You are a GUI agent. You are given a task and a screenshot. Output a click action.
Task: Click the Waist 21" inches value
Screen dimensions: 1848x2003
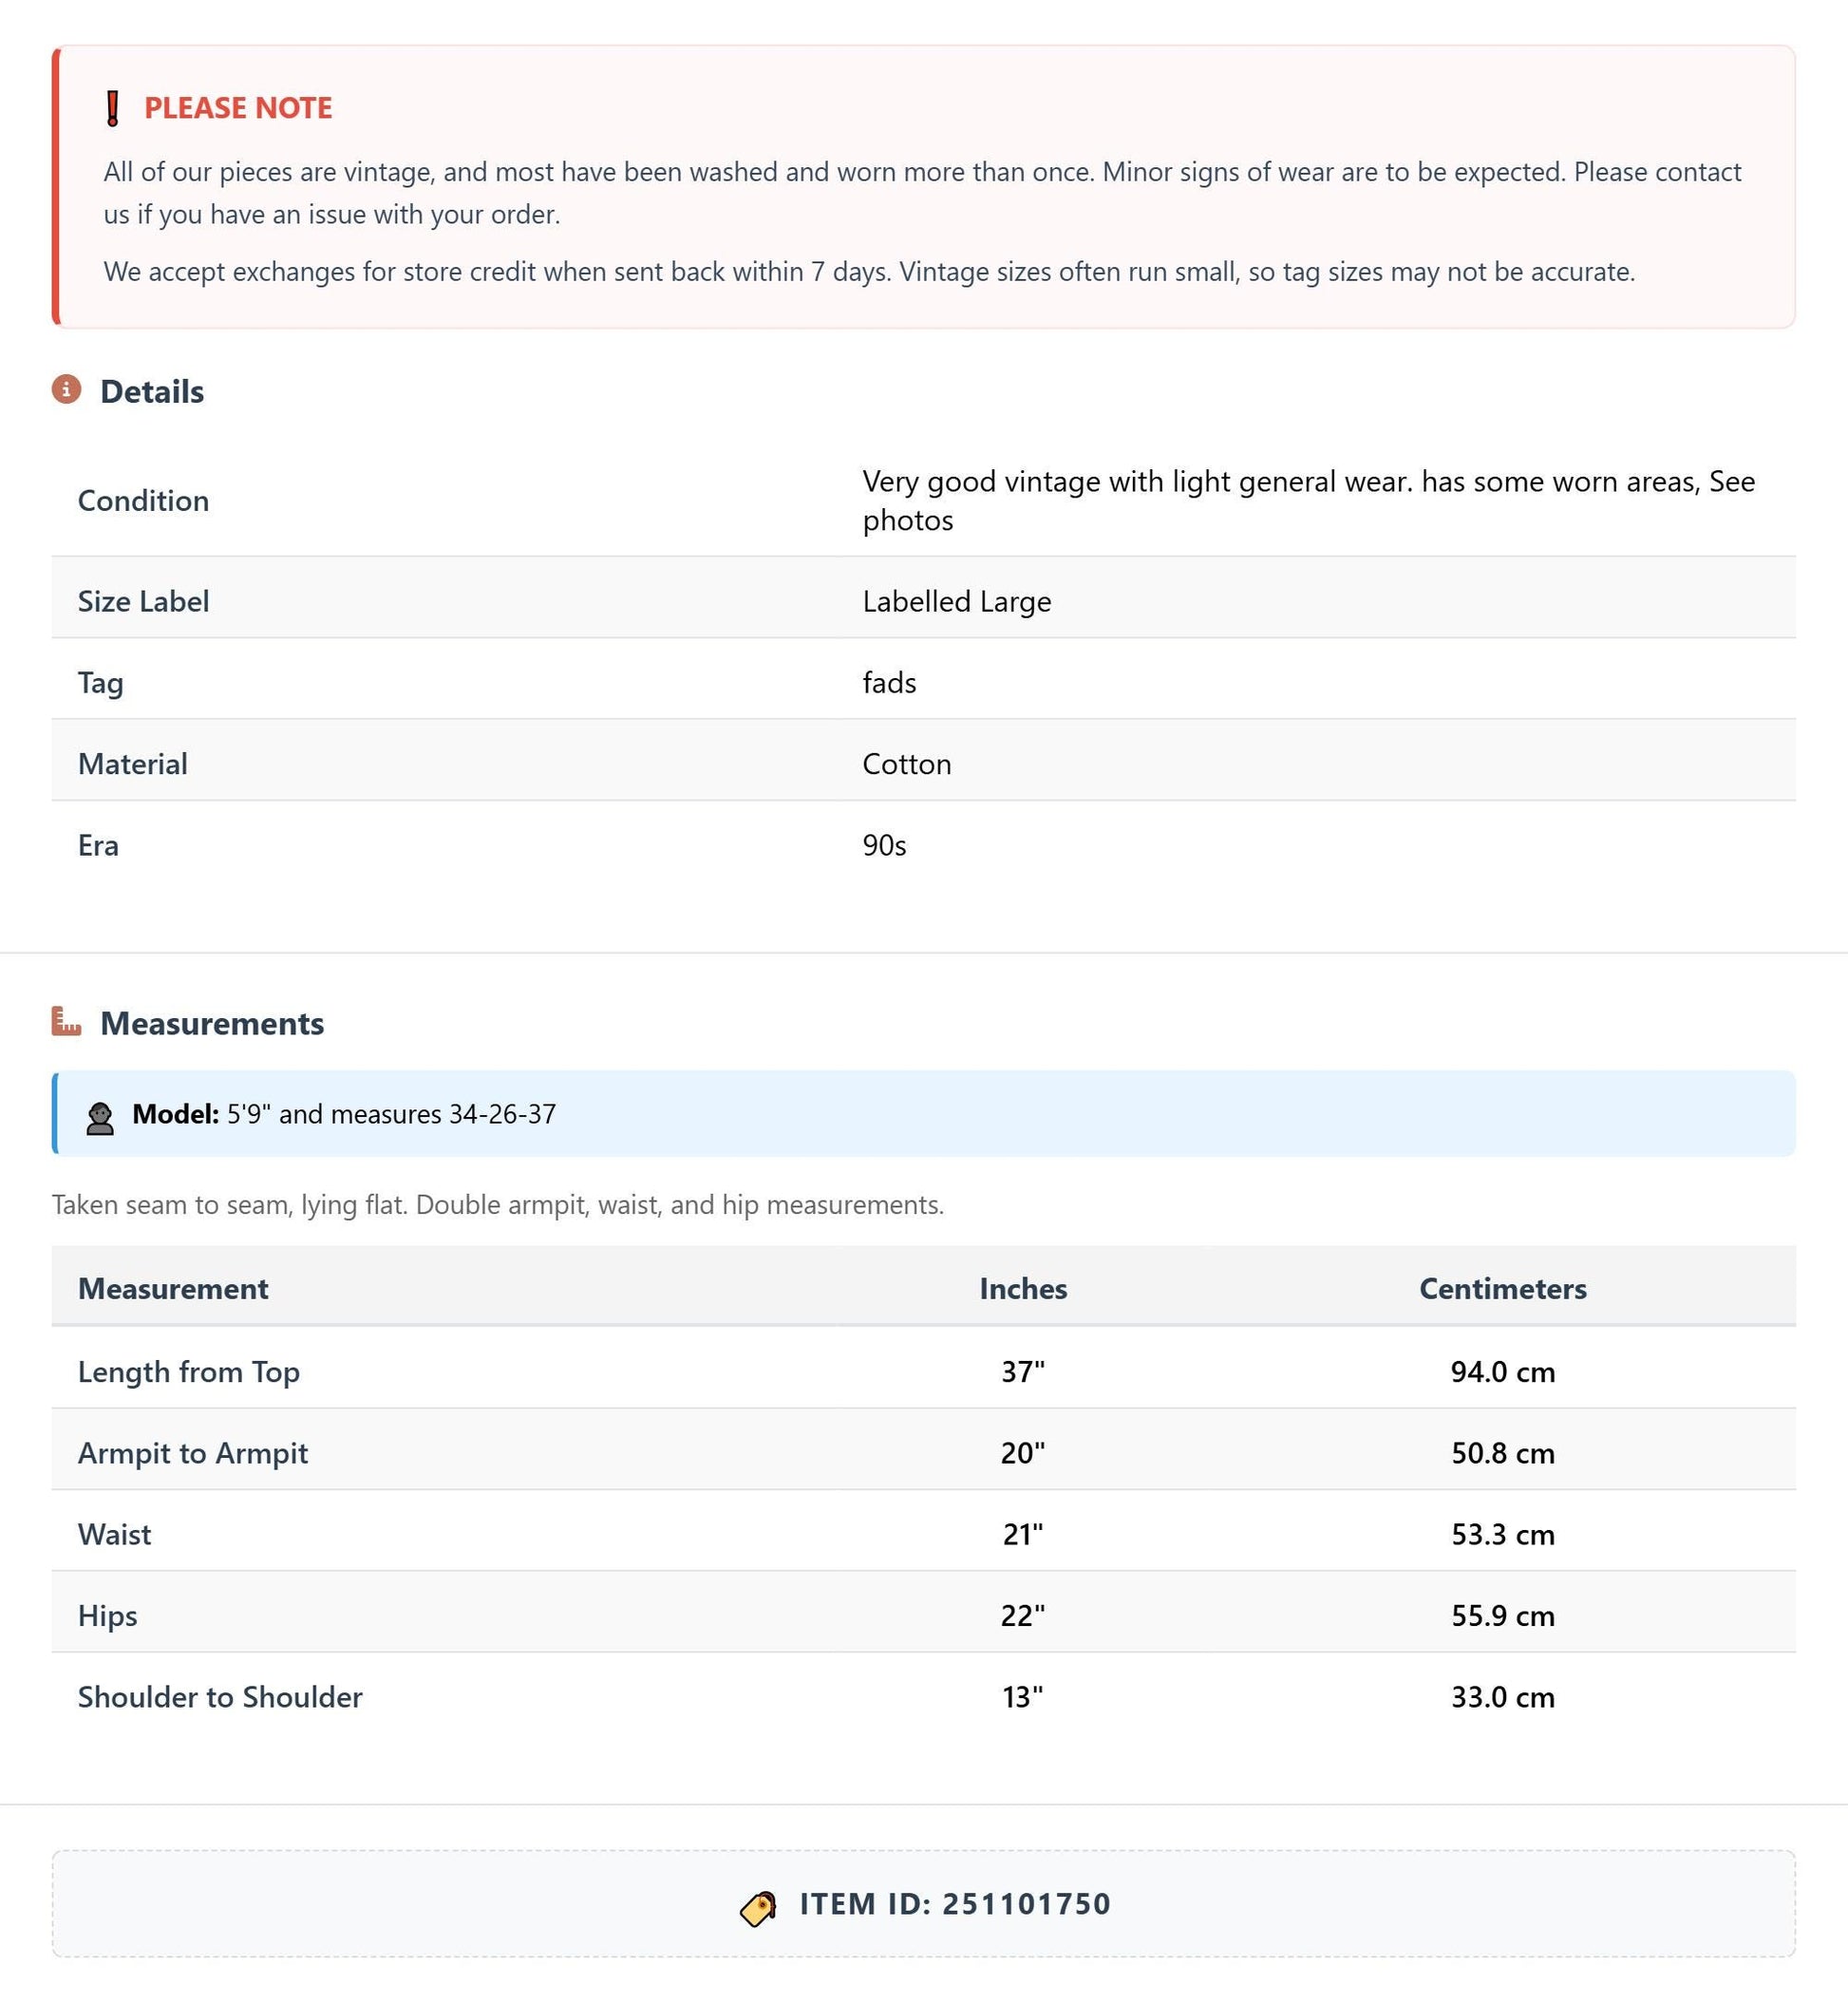click(1023, 1534)
